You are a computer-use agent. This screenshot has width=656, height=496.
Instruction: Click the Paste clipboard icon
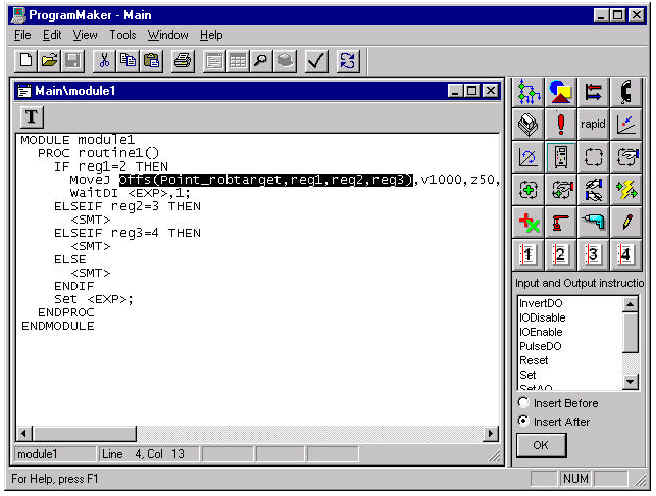pyautogui.click(x=151, y=61)
